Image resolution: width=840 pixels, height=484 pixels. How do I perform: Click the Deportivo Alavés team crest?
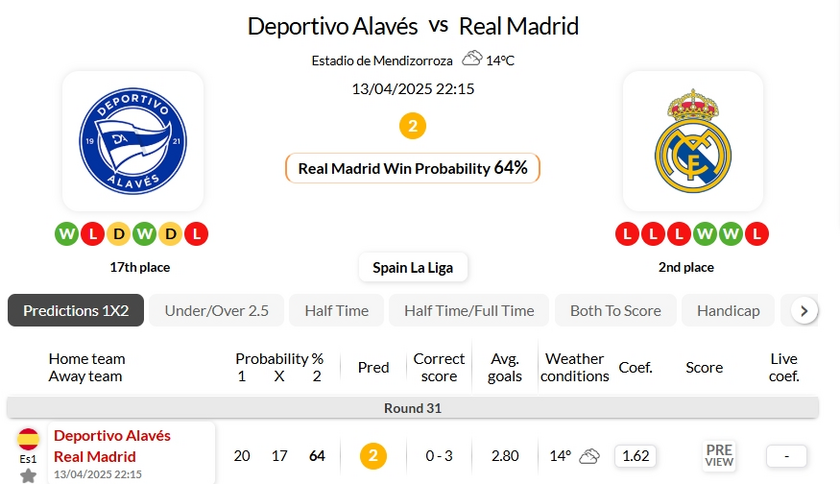(x=133, y=140)
